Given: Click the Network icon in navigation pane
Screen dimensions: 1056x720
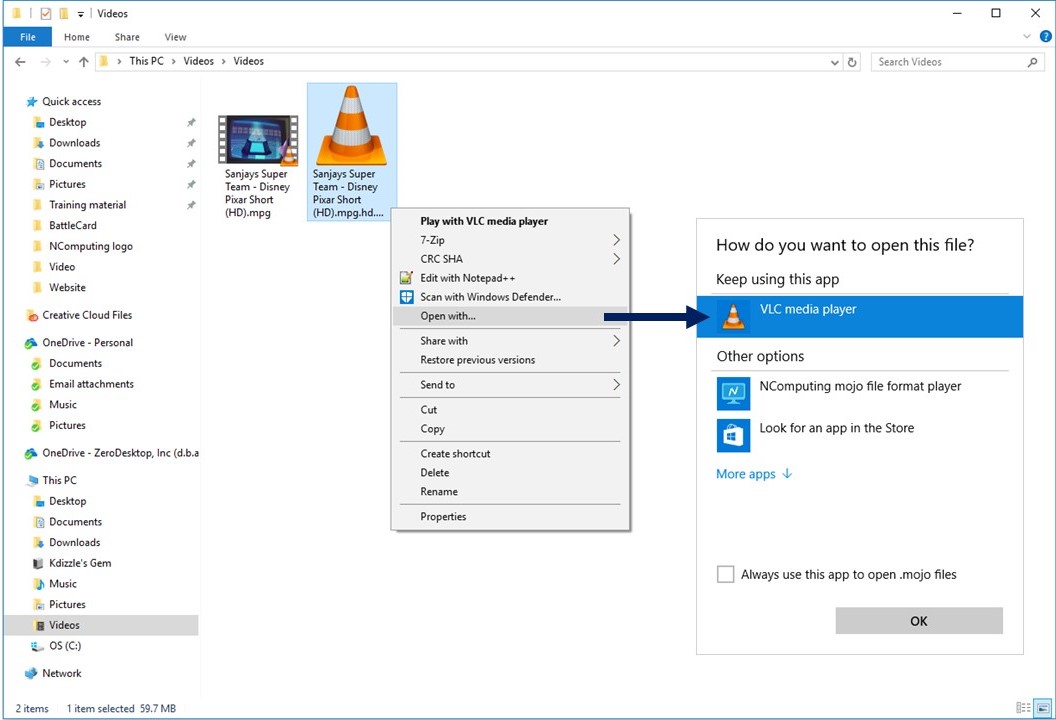Looking at the screenshot, I should point(31,673).
